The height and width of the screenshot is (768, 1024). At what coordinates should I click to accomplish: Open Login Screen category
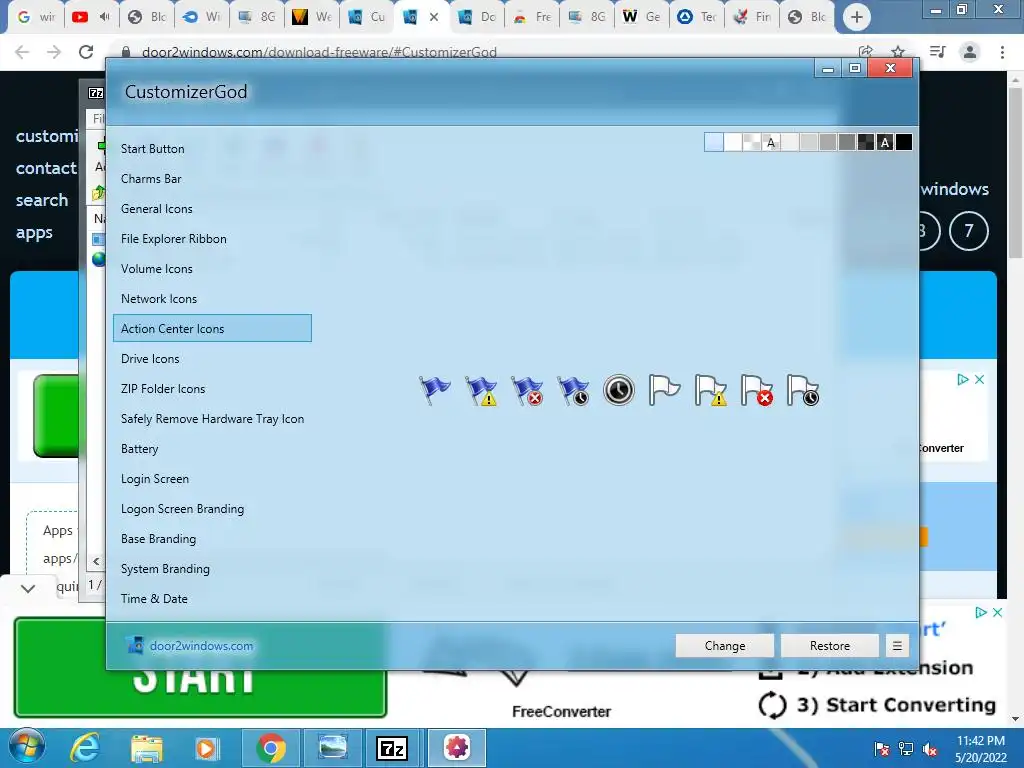click(x=212, y=479)
